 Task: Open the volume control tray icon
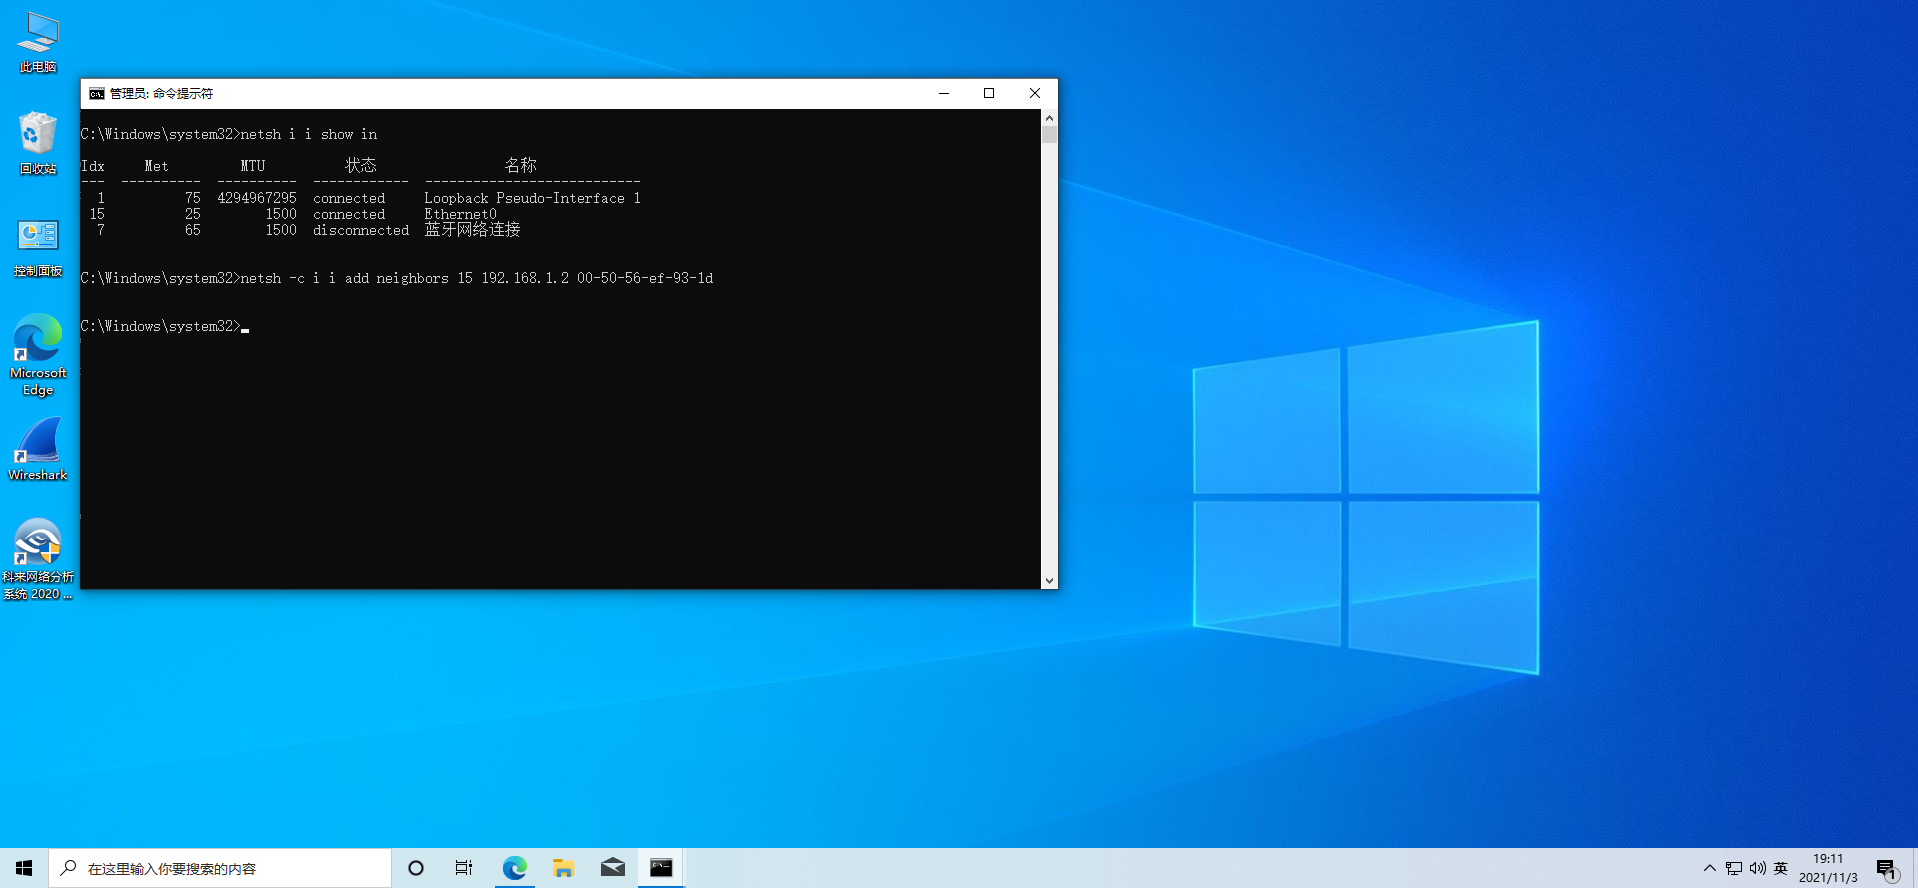(x=1757, y=868)
